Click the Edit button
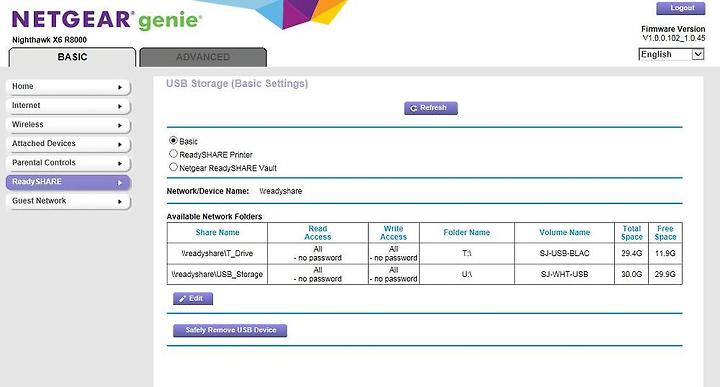Image resolution: width=720 pixels, height=387 pixels. (193, 298)
